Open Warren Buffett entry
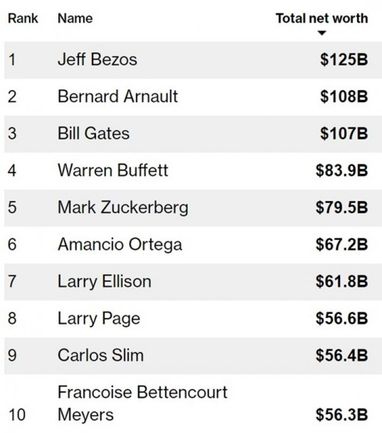Viewport: 382px width, 433px height. coord(113,170)
